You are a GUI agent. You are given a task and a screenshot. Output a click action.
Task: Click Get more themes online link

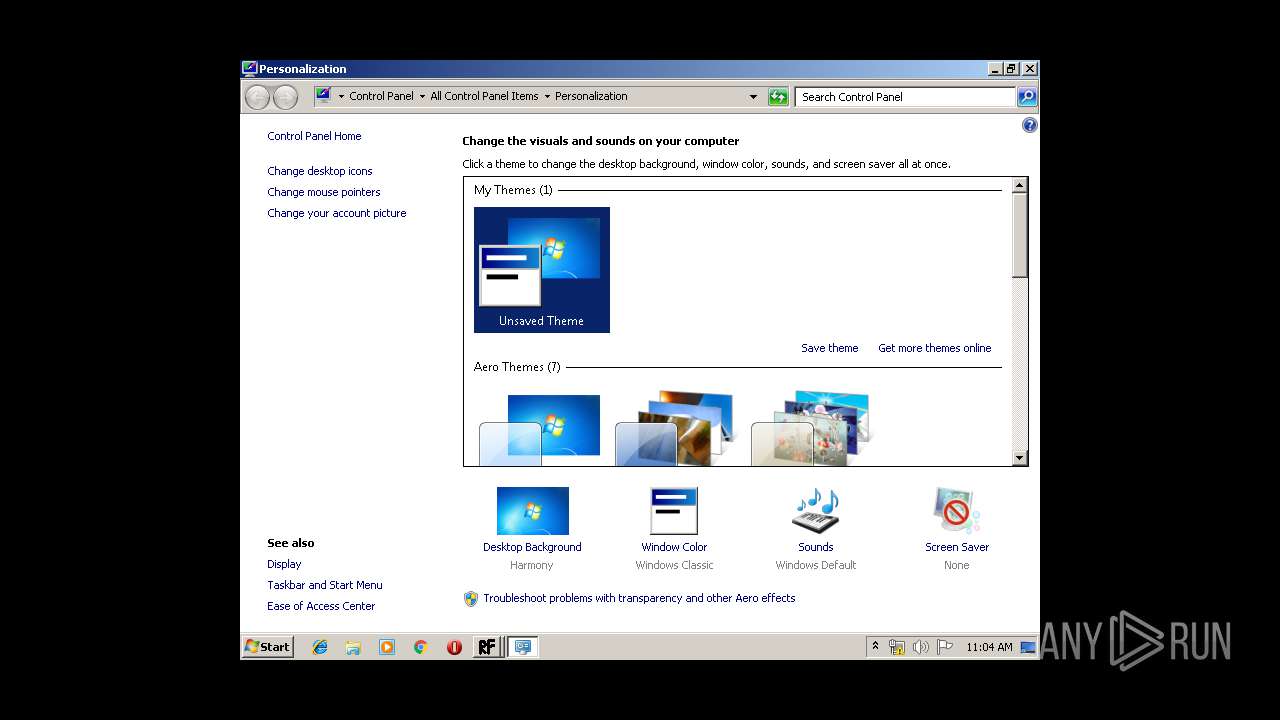(935, 348)
